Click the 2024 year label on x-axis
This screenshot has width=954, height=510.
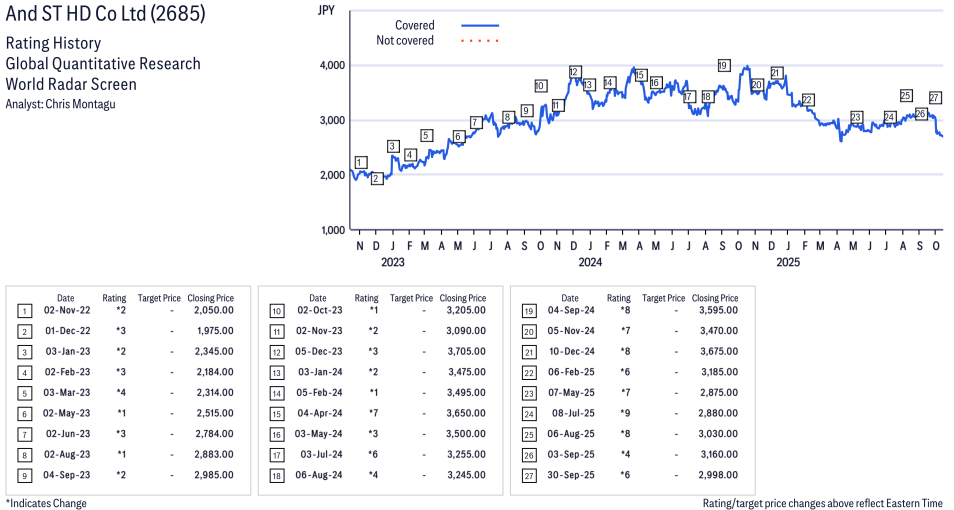pyautogui.click(x=589, y=263)
